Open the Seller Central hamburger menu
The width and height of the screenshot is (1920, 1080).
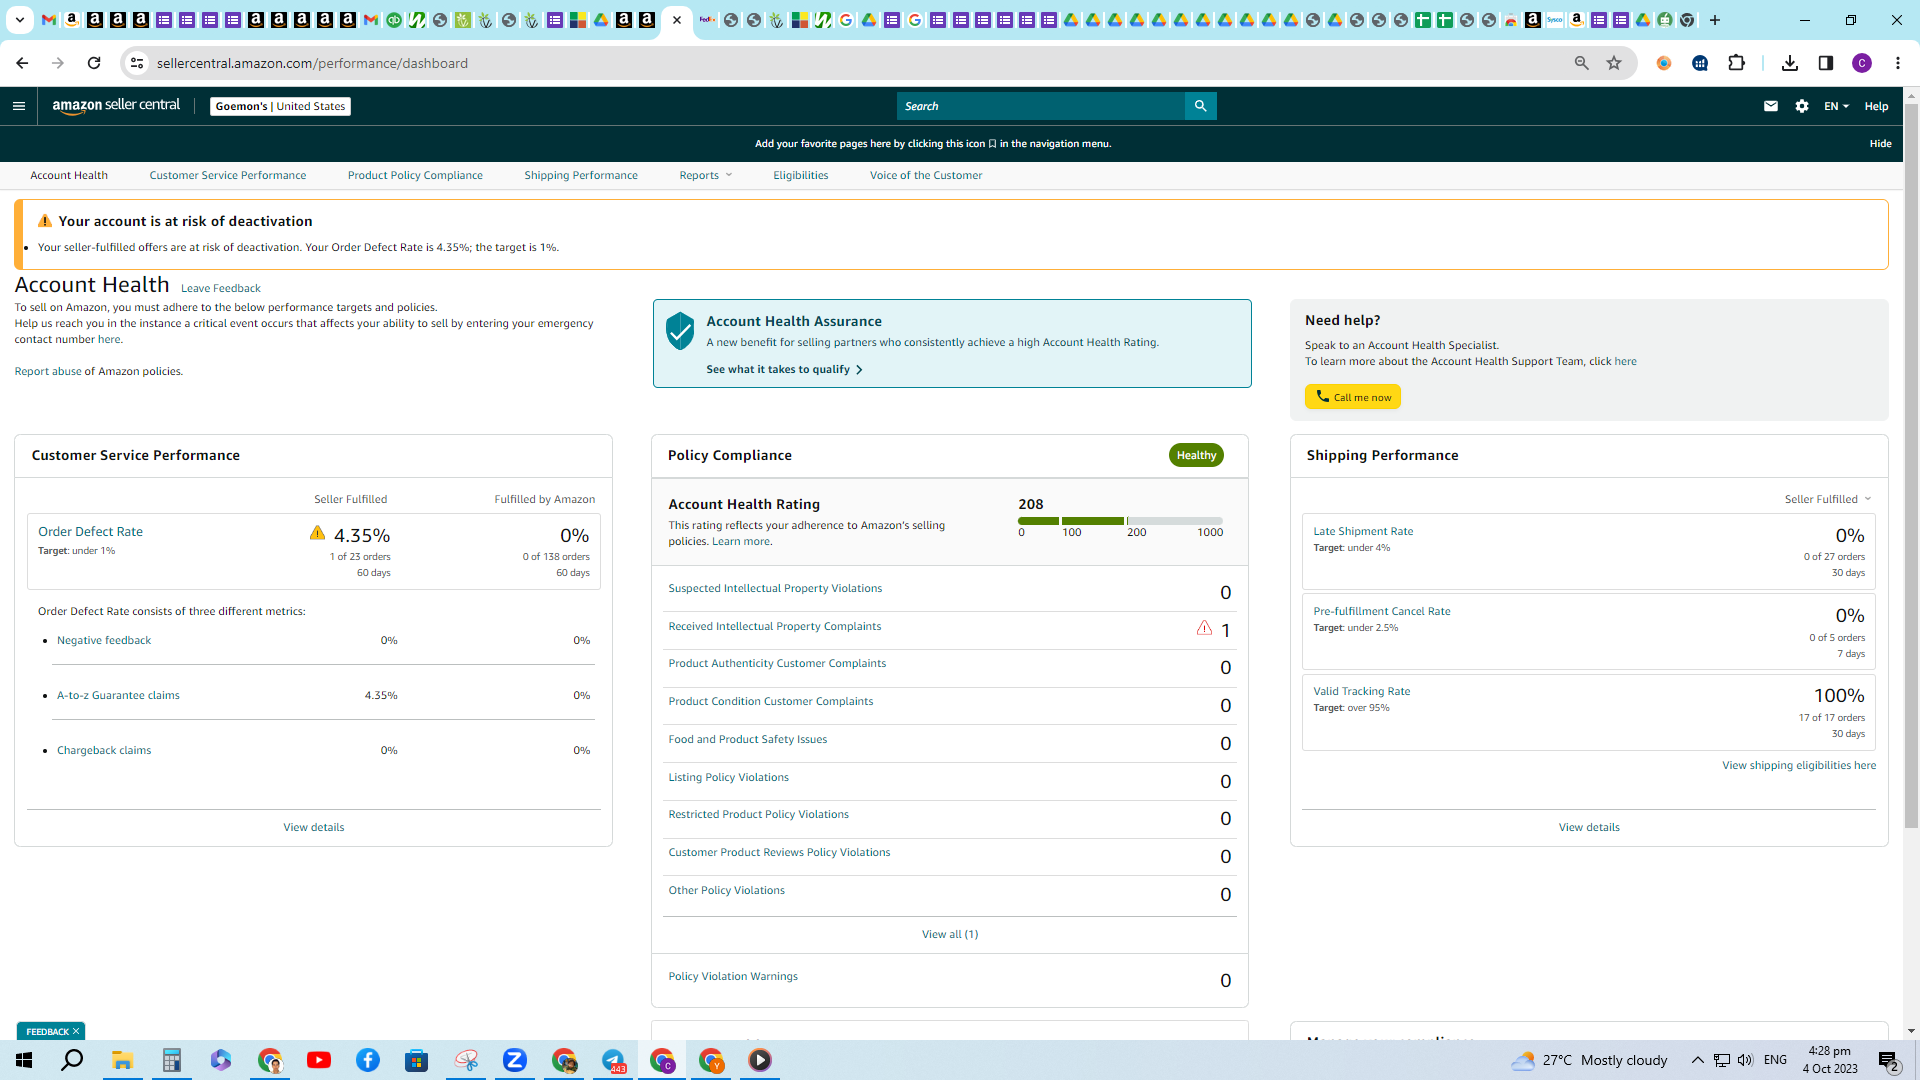click(x=19, y=106)
